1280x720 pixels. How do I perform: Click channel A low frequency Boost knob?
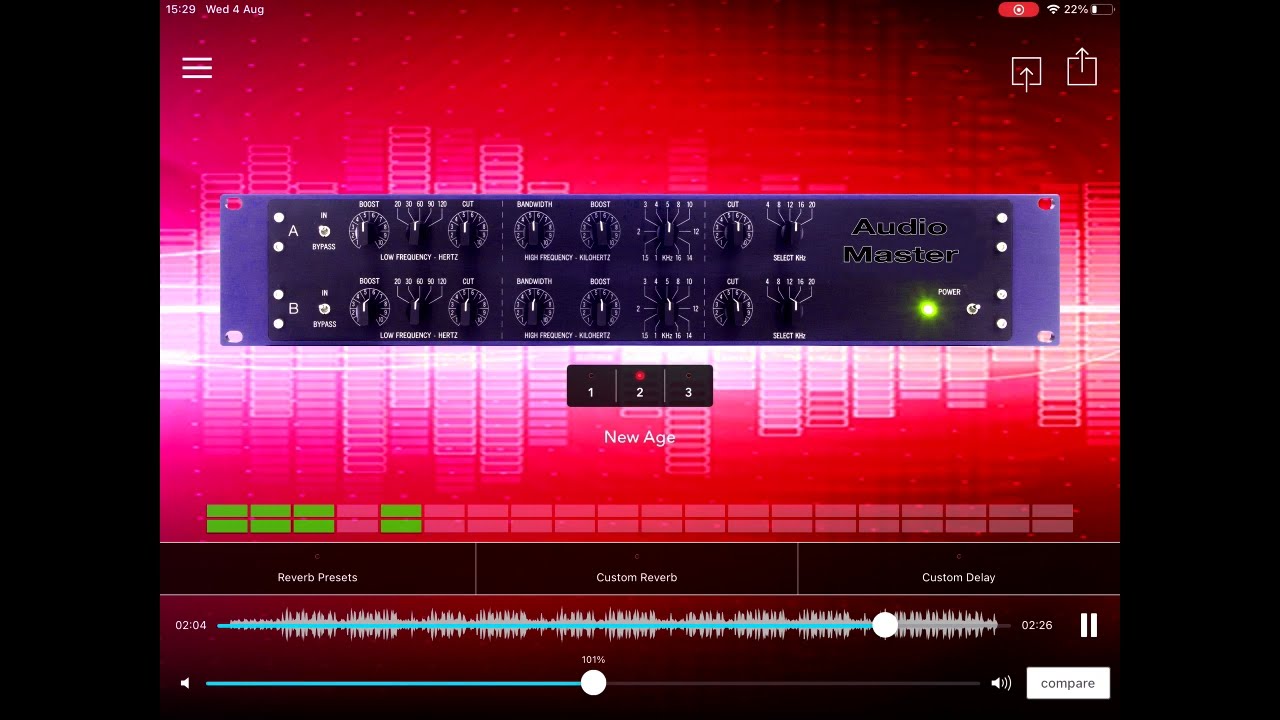tap(369, 231)
